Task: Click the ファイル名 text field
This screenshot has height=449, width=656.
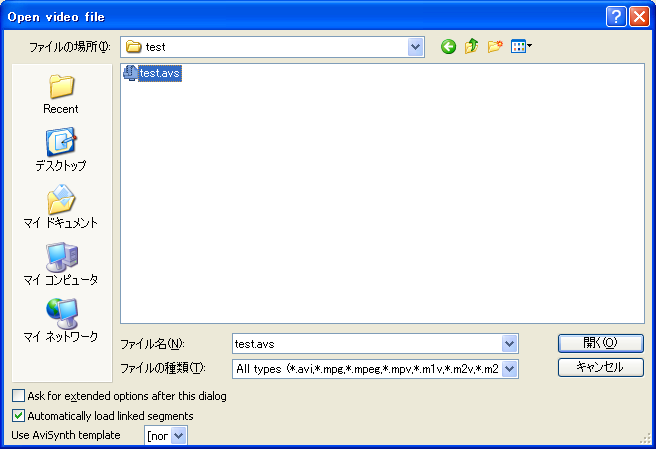Action: [x=366, y=344]
